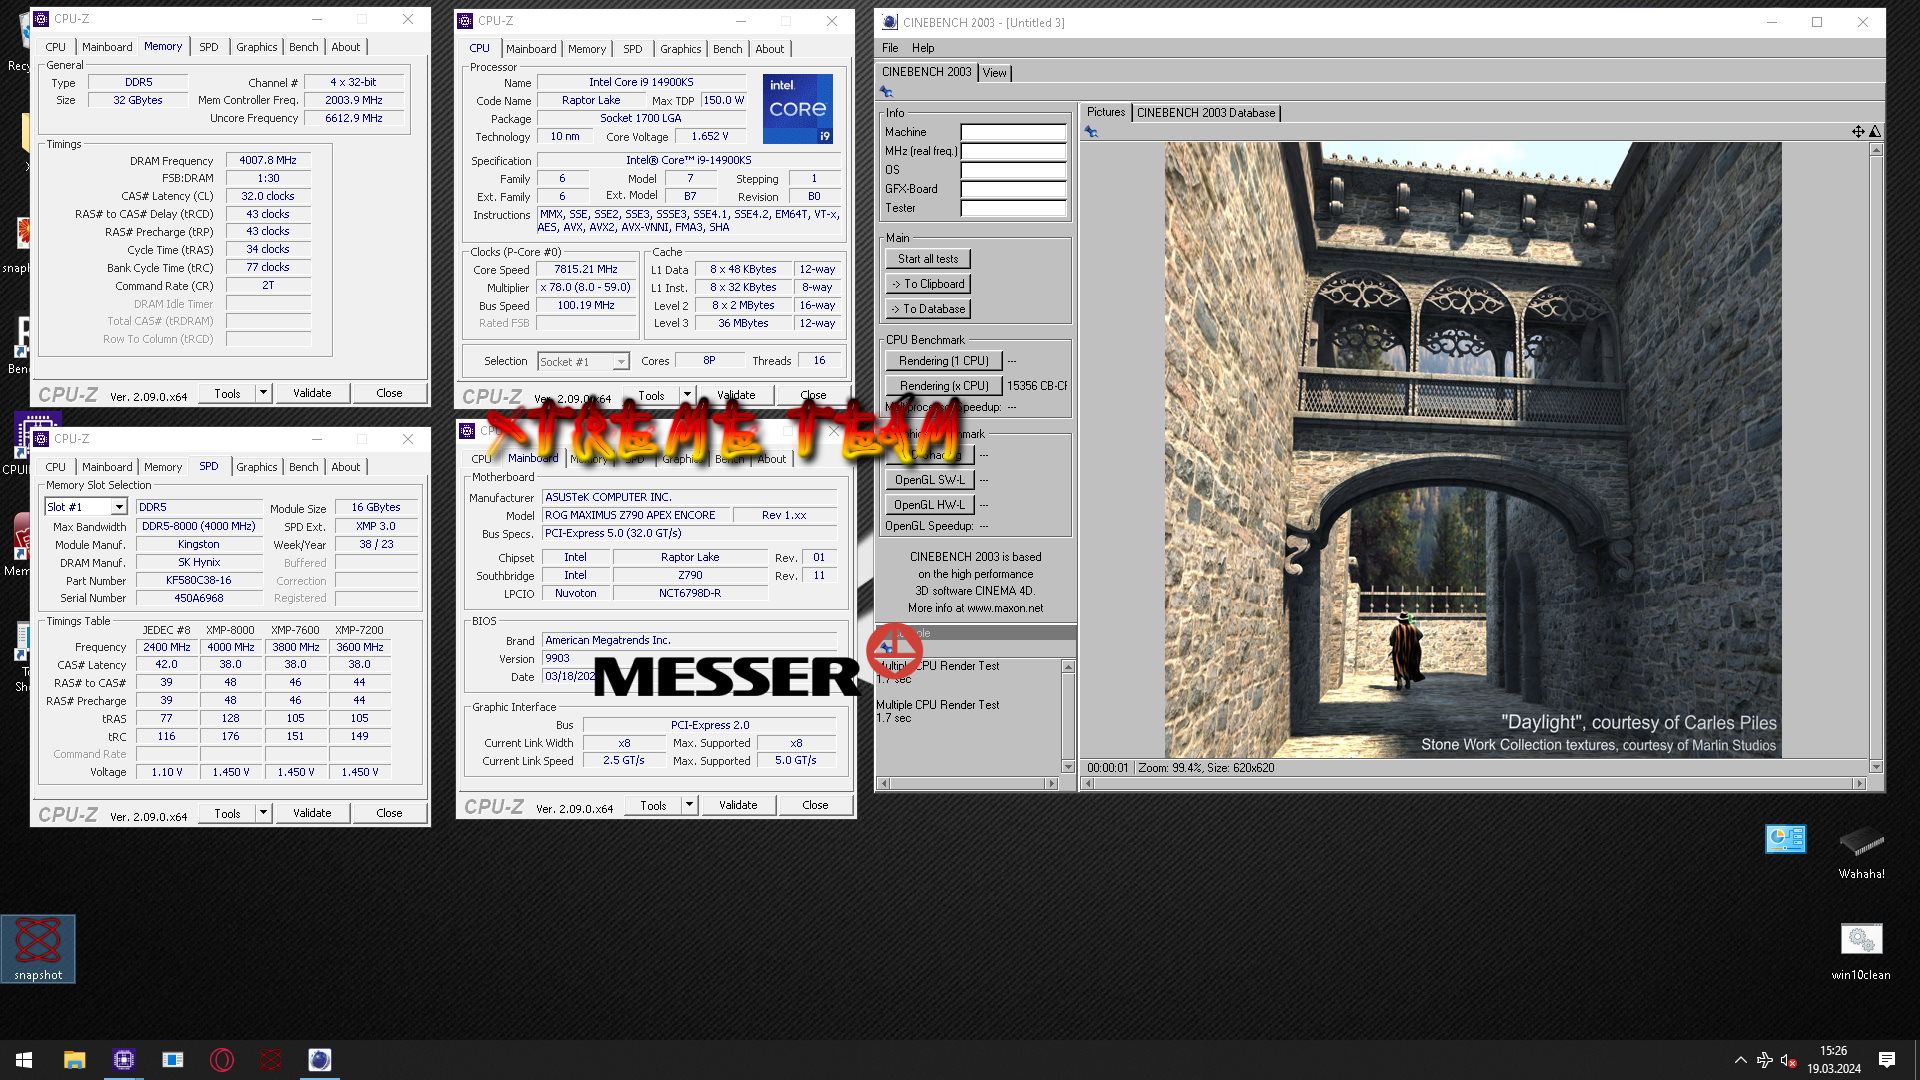1920x1080 pixels.
Task: Click the CPU-Z SPD window title icon
Action: click(41, 438)
